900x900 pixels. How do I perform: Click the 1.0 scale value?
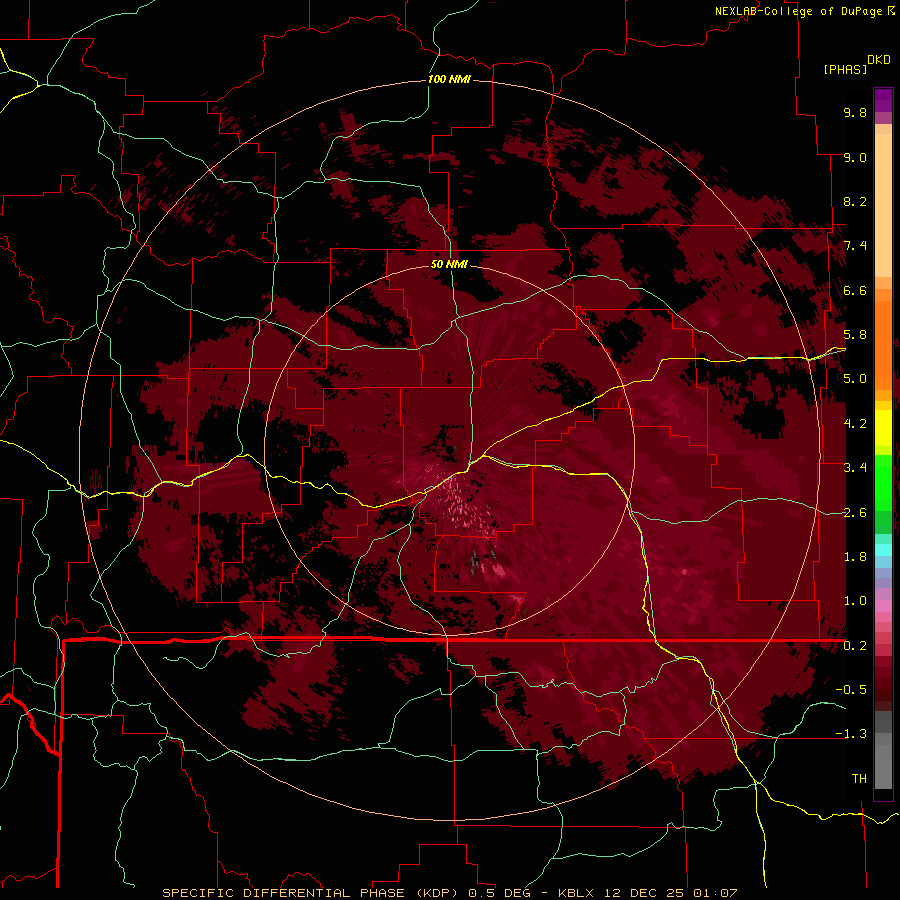855,601
